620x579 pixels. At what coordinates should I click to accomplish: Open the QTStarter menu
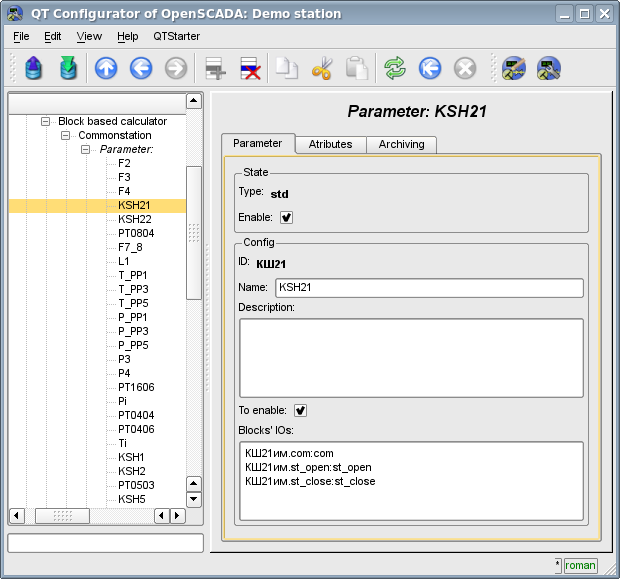click(x=176, y=36)
